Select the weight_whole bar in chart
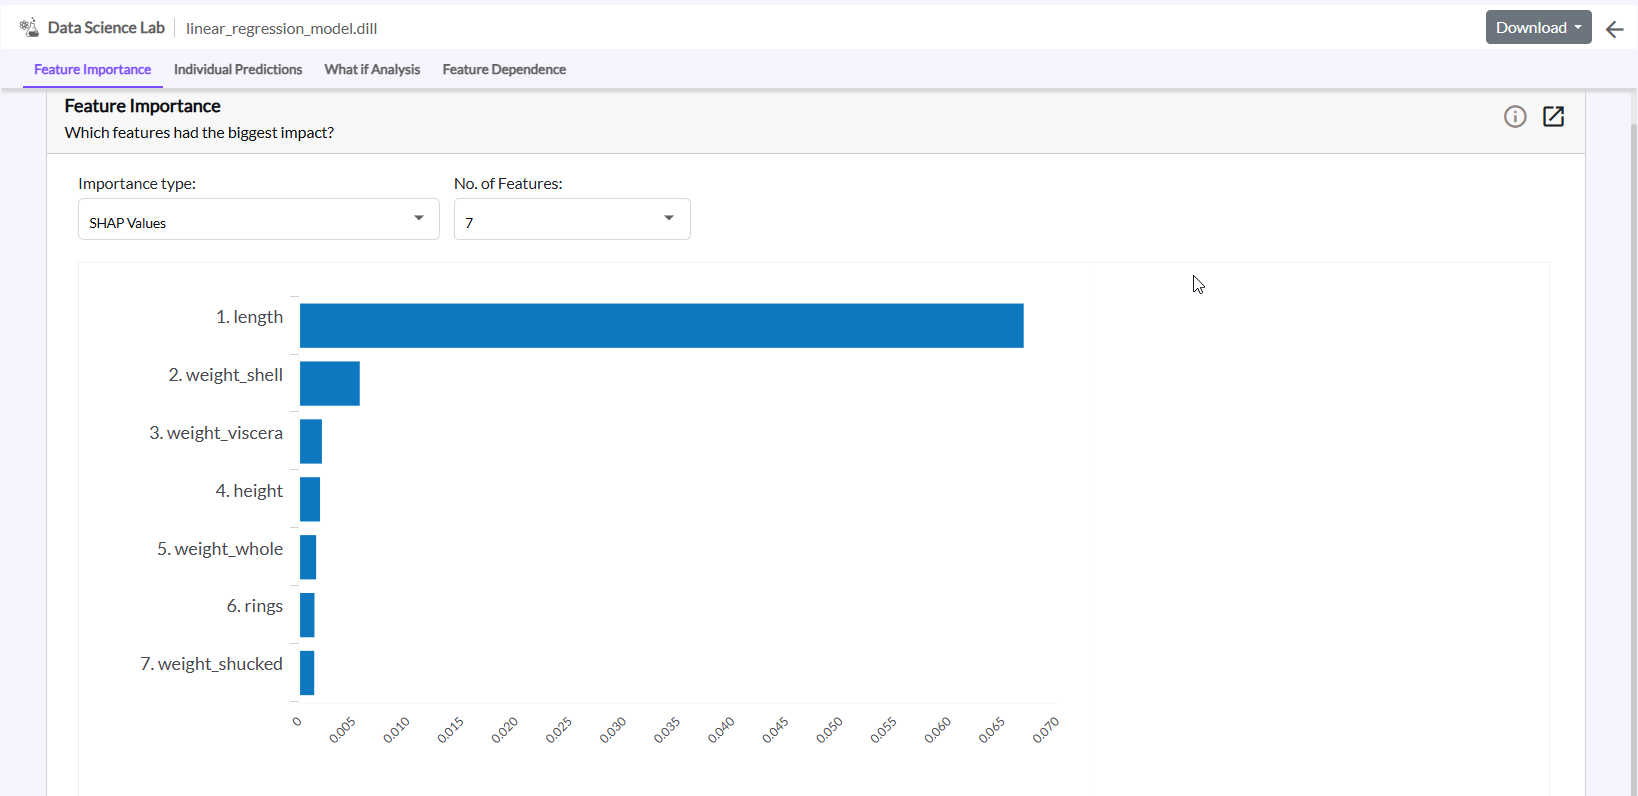Screen dimensions: 1638x796 click(308, 557)
